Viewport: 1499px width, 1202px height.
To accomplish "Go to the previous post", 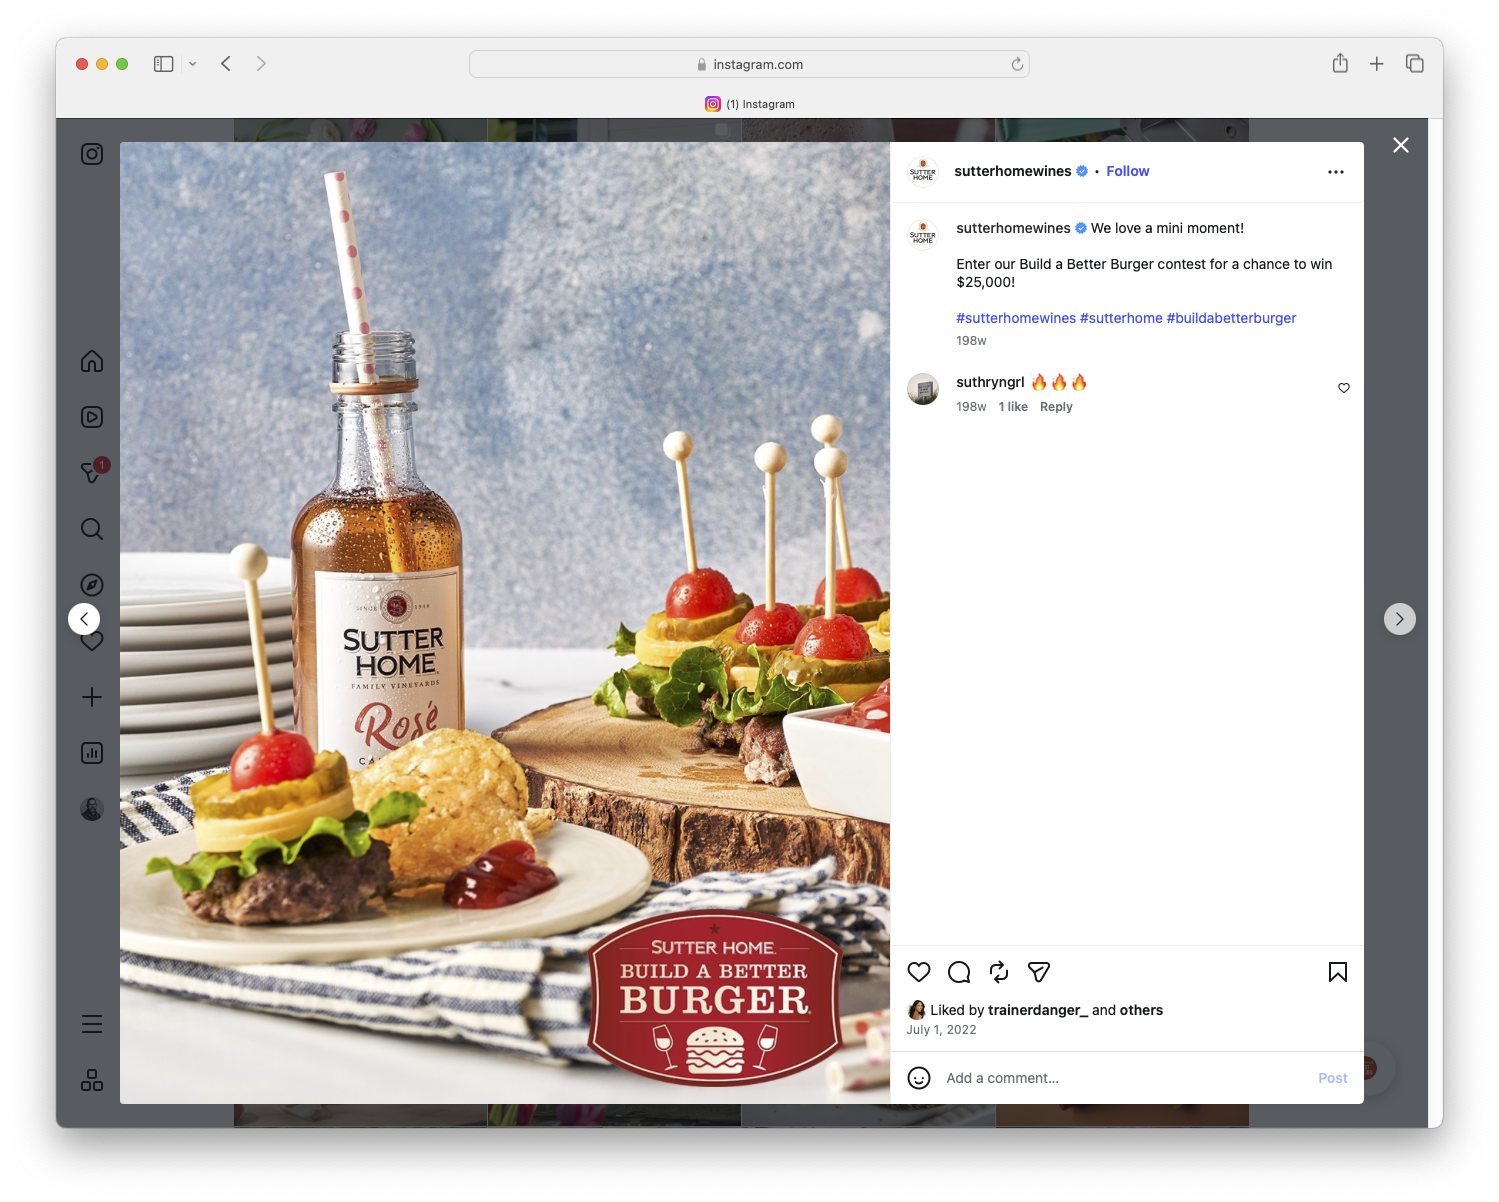I will (84, 619).
